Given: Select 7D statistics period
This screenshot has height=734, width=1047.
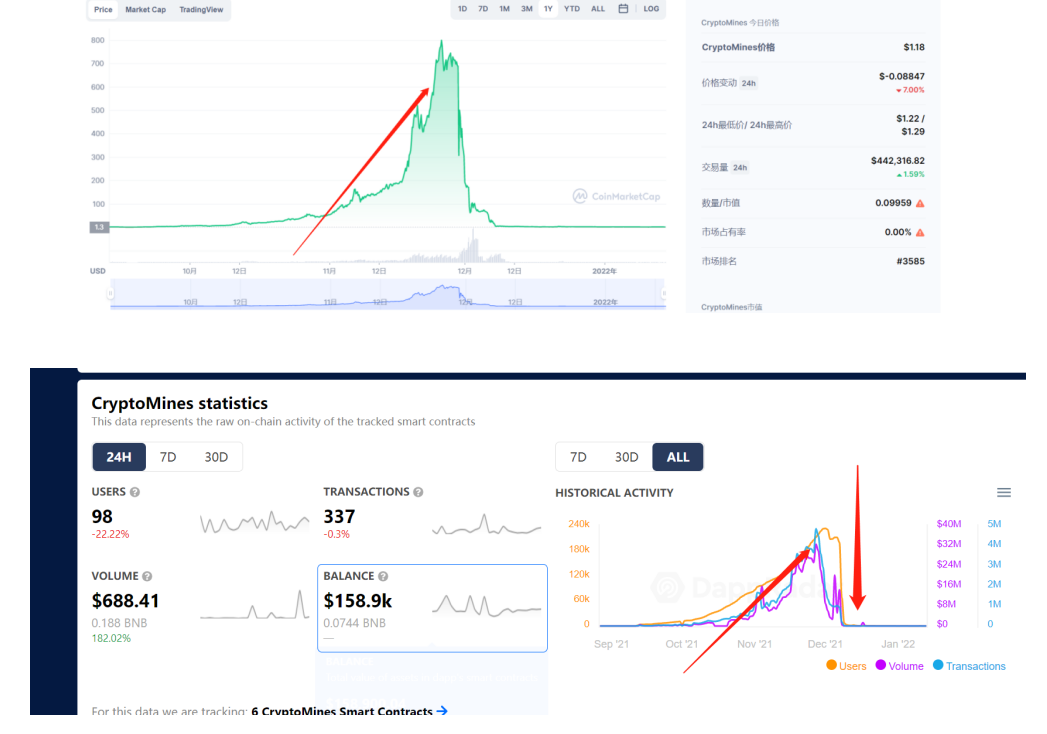Looking at the screenshot, I should tap(168, 457).
